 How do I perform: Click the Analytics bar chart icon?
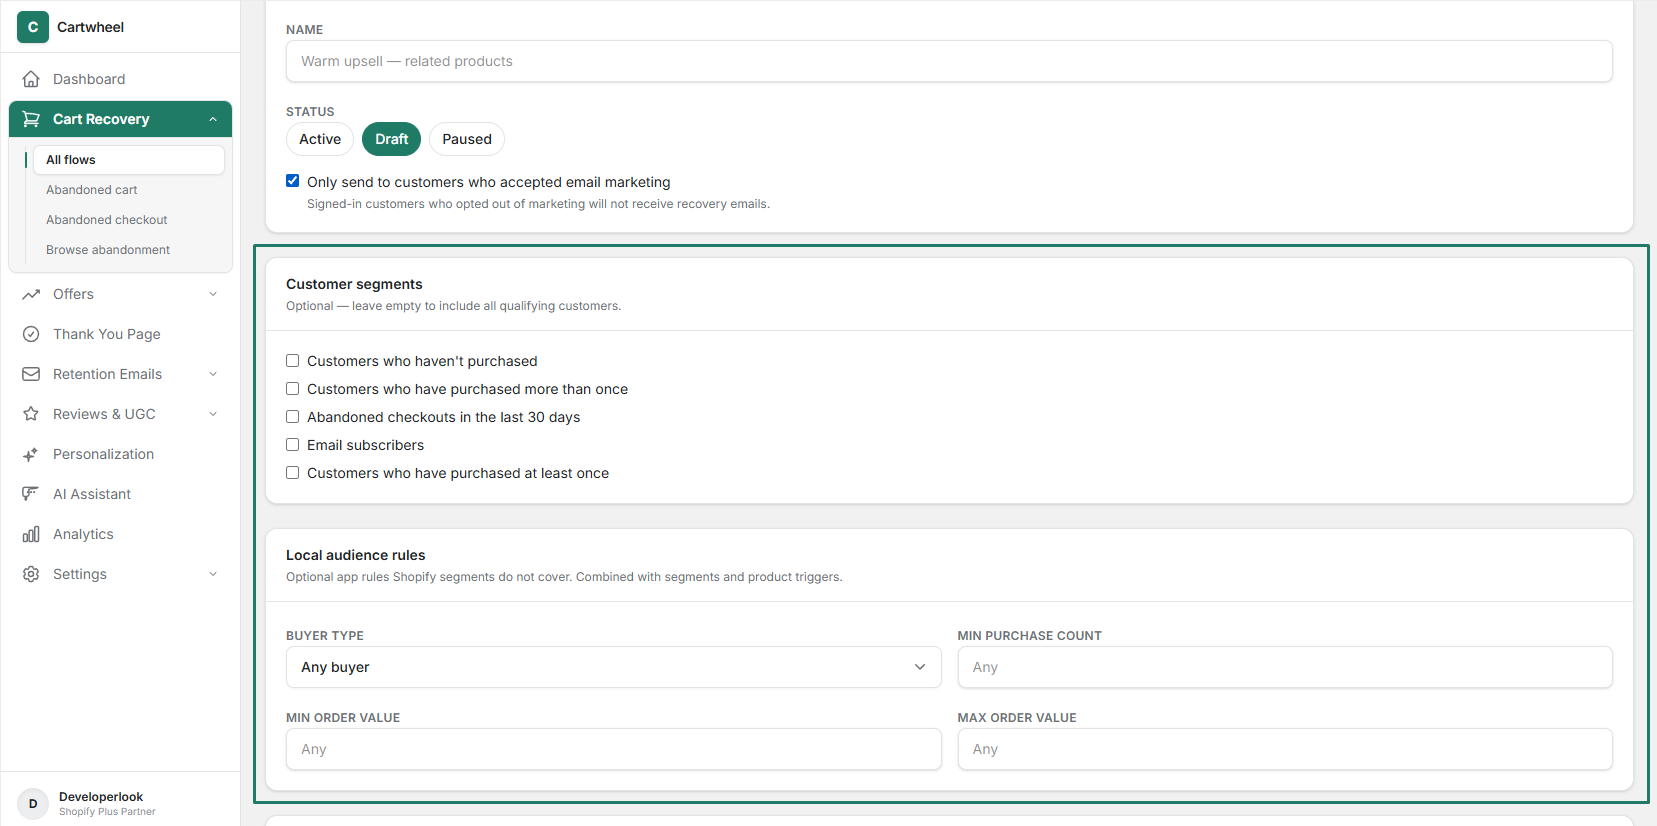point(31,534)
